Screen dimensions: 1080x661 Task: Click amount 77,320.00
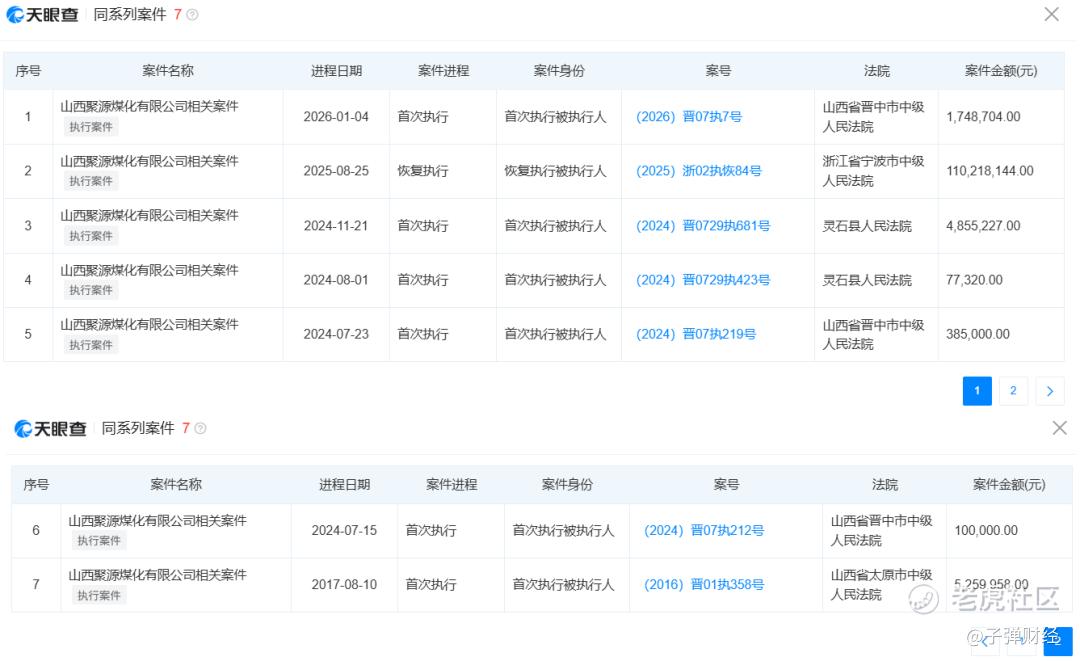tap(974, 280)
